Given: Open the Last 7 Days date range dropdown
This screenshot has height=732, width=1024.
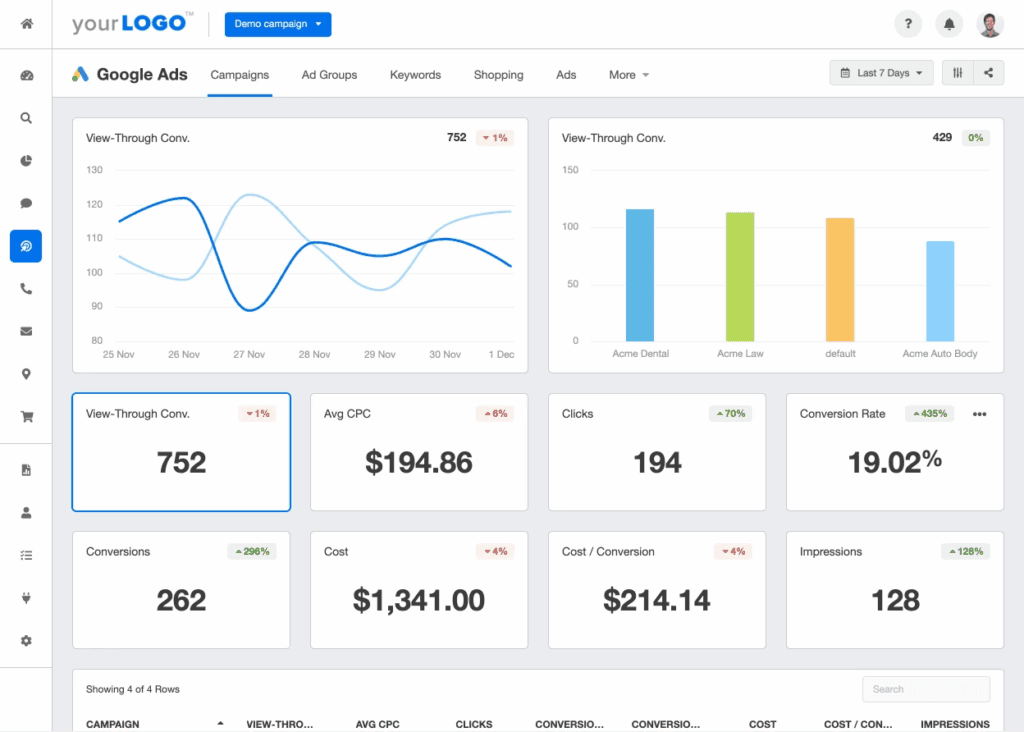Looking at the screenshot, I should pyautogui.click(x=880, y=72).
